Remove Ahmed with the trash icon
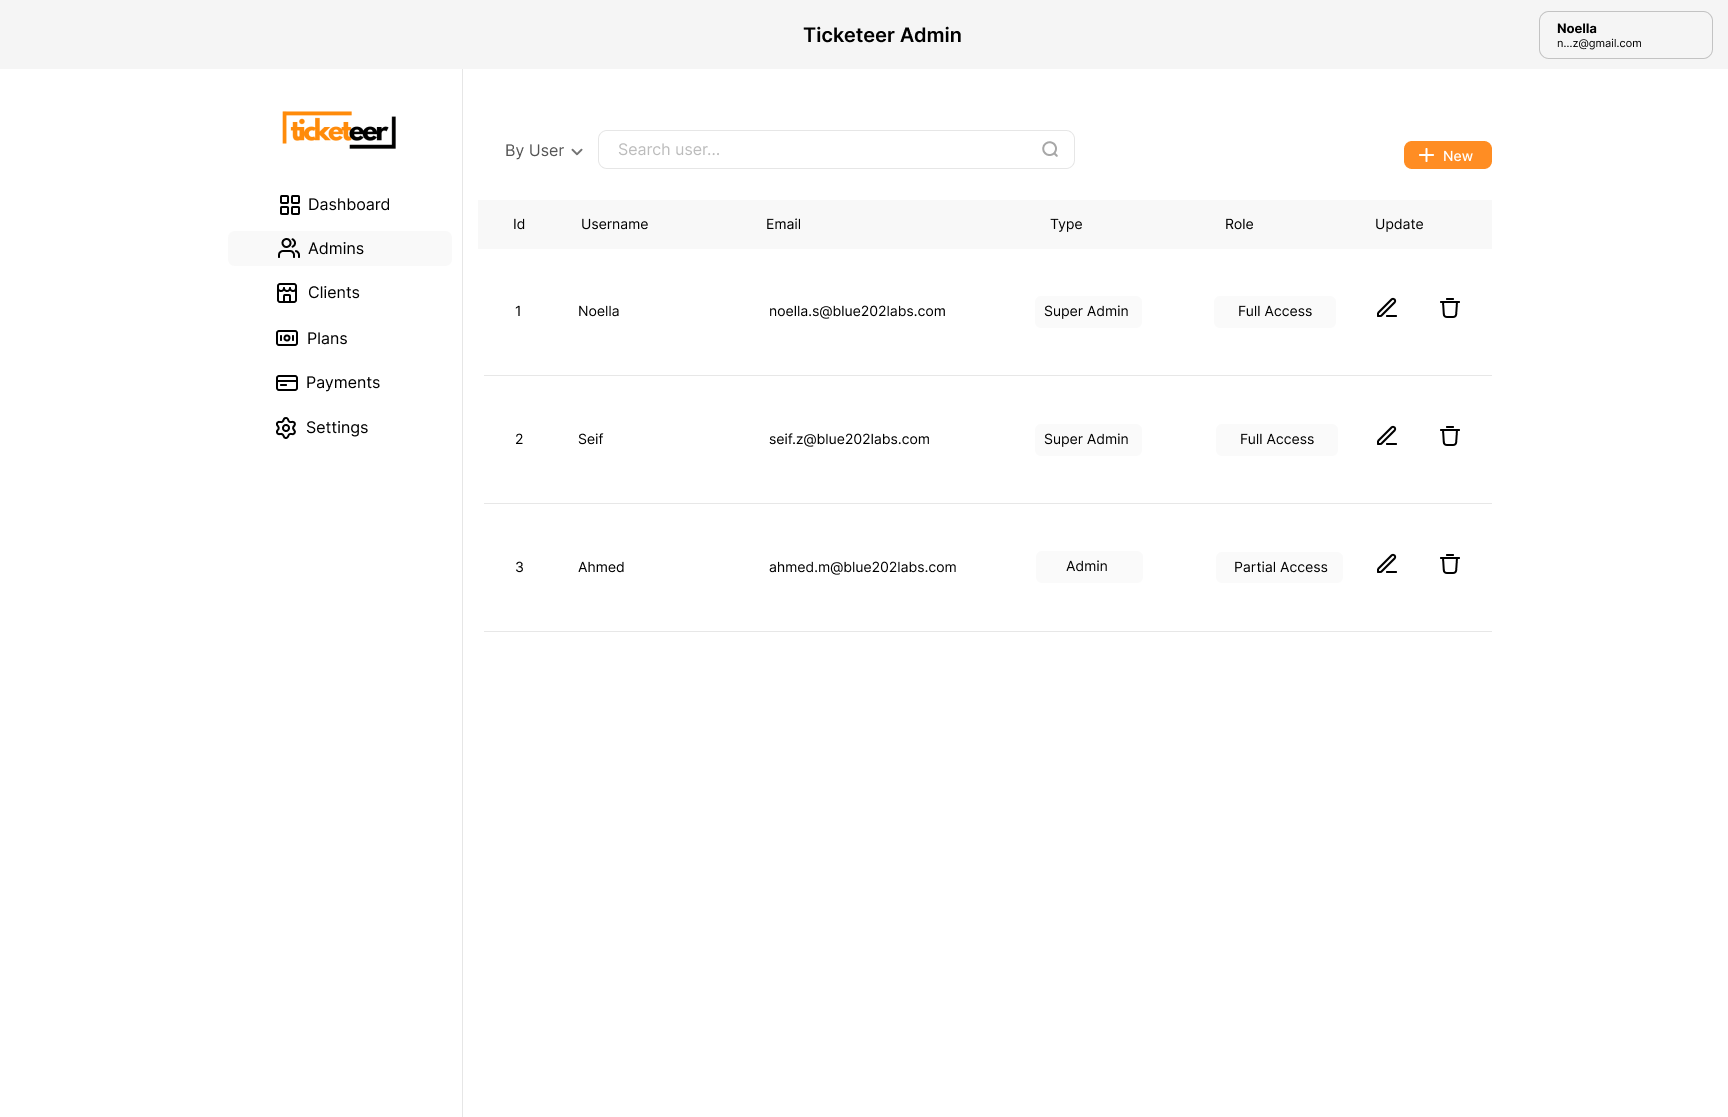 click(1450, 564)
